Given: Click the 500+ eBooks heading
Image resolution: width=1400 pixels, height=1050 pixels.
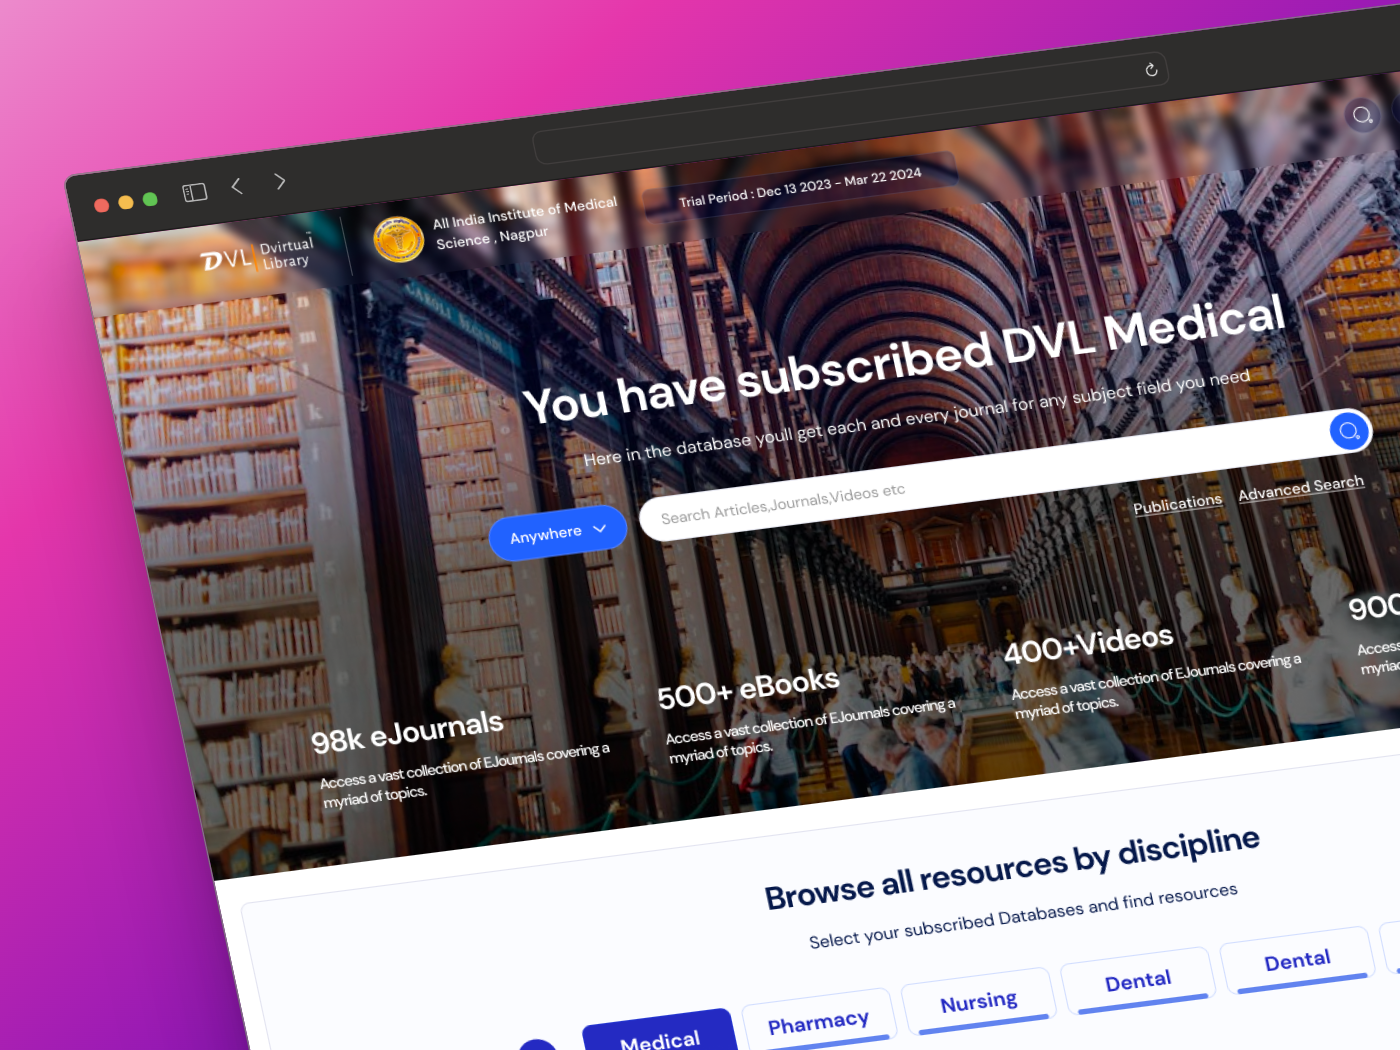Looking at the screenshot, I should [748, 688].
